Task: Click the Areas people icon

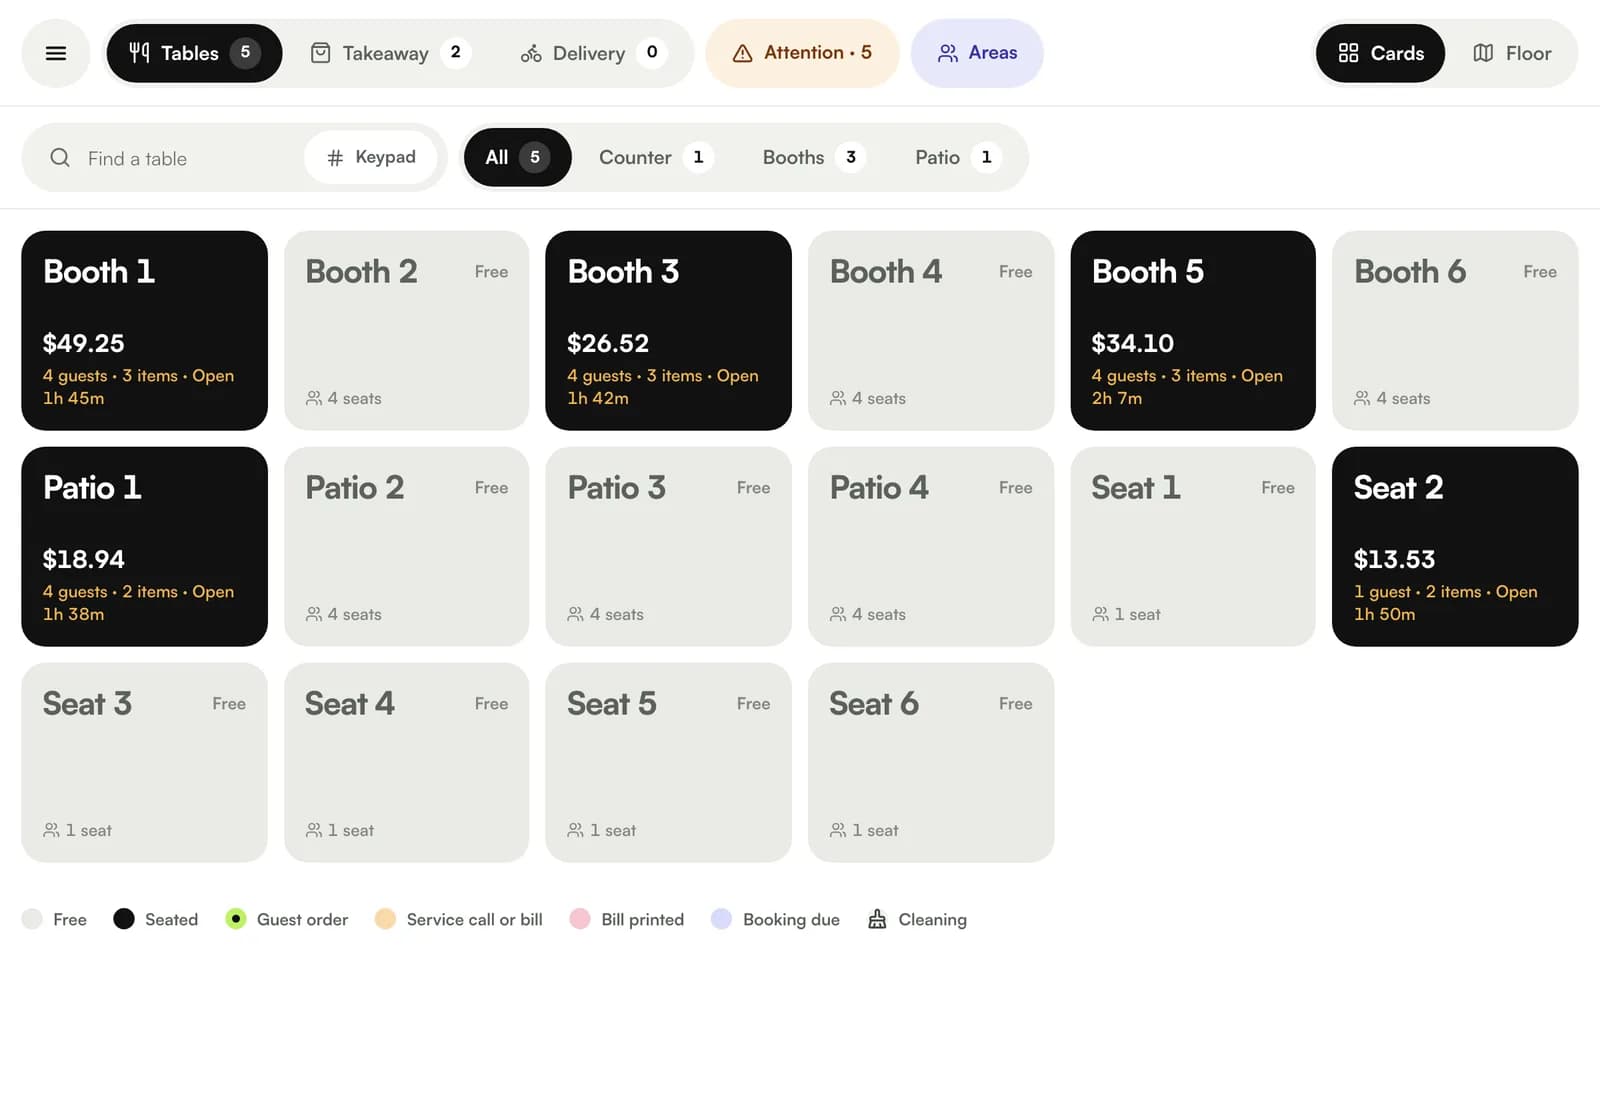Action: click(948, 53)
